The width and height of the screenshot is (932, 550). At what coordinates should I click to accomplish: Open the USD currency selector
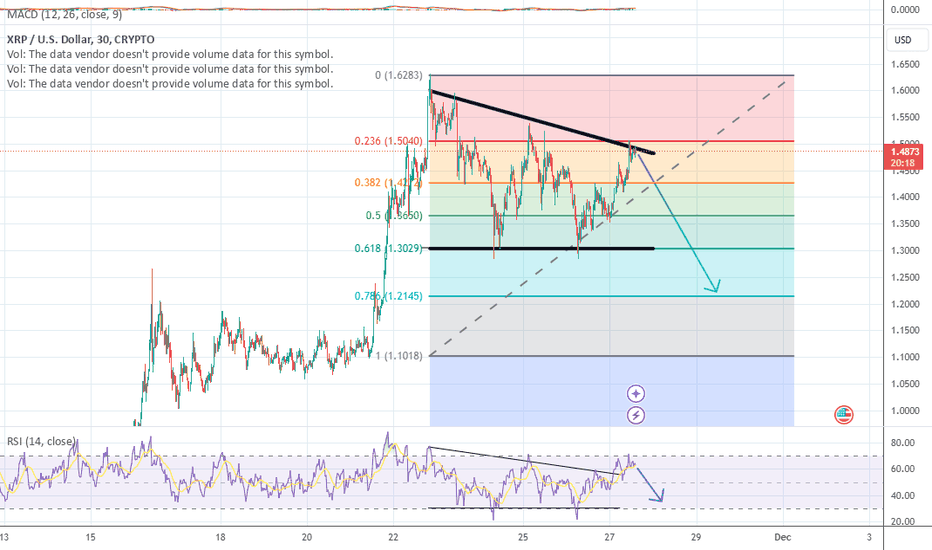(906, 40)
